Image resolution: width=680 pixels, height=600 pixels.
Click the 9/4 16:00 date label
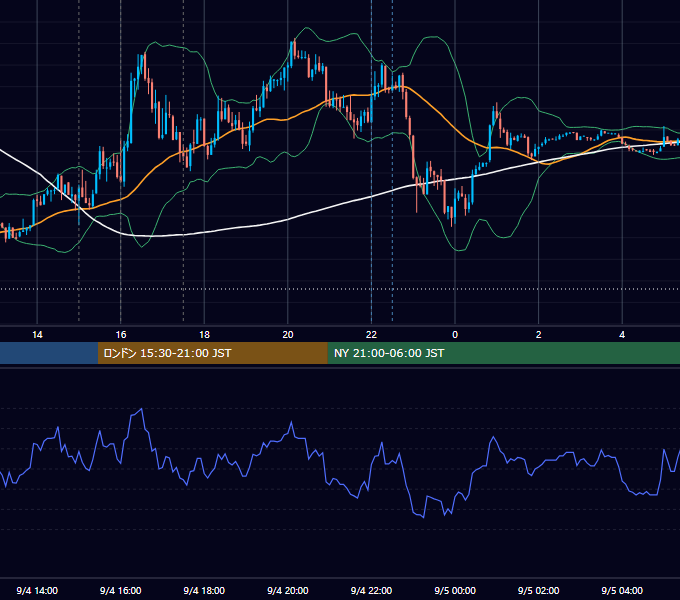click(x=121, y=590)
